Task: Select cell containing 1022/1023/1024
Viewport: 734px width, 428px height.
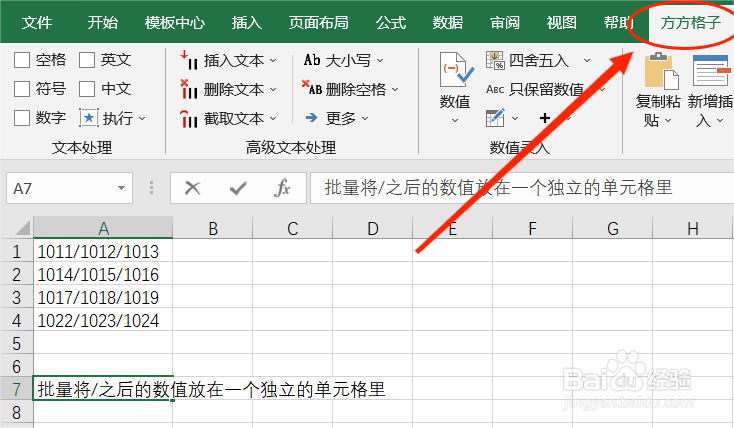Action: tap(103, 320)
